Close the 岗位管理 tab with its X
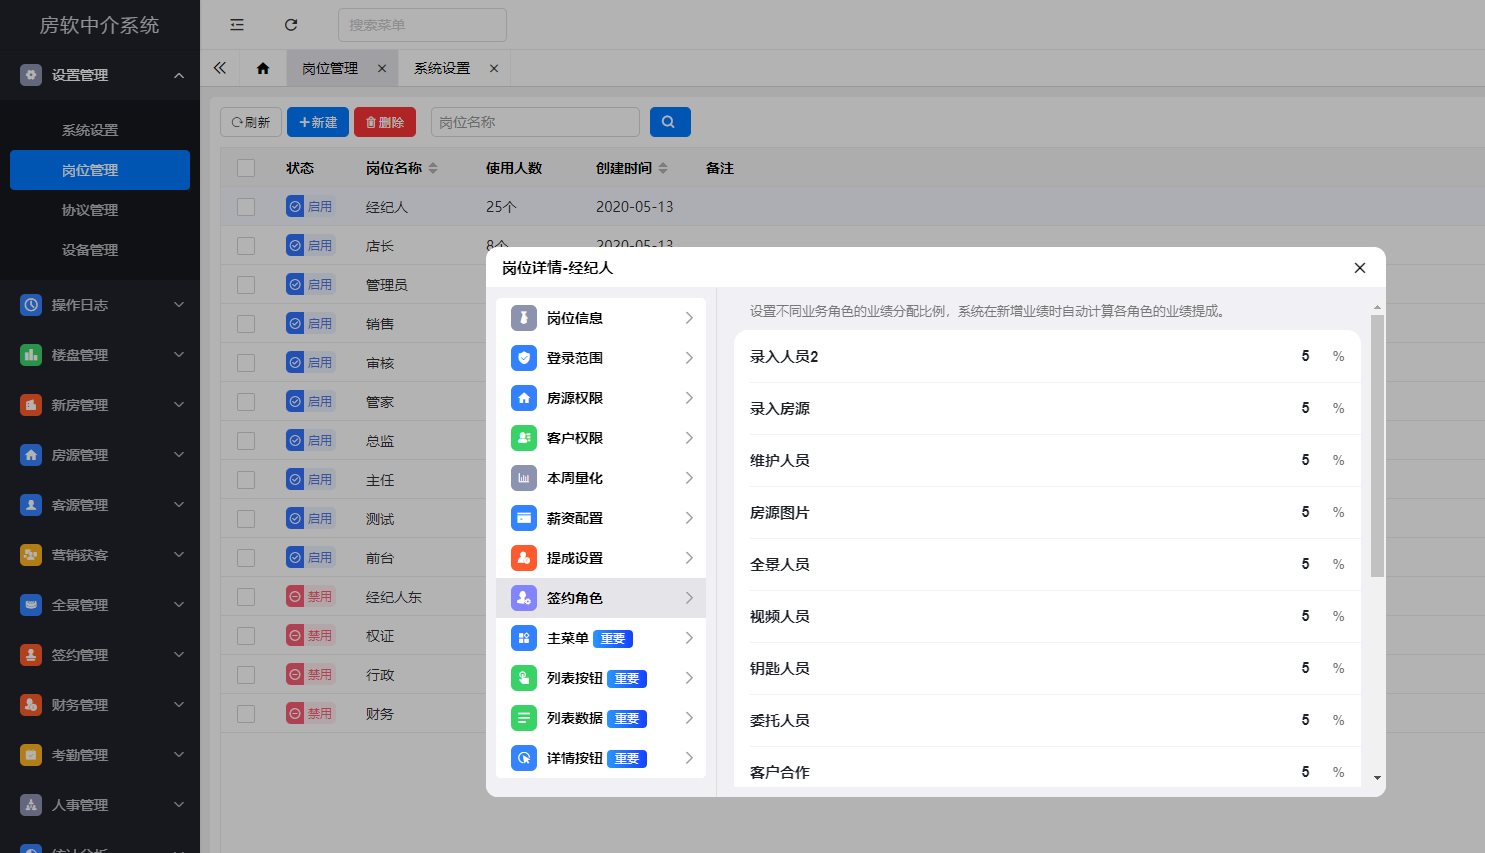Image resolution: width=1485 pixels, height=853 pixels. (x=382, y=68)
